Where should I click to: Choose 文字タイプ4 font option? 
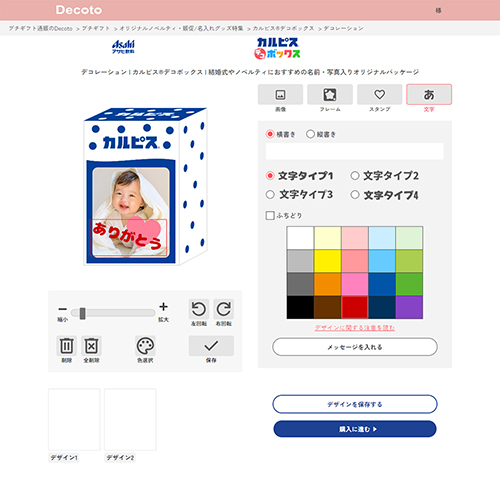[x=355, y=194]
